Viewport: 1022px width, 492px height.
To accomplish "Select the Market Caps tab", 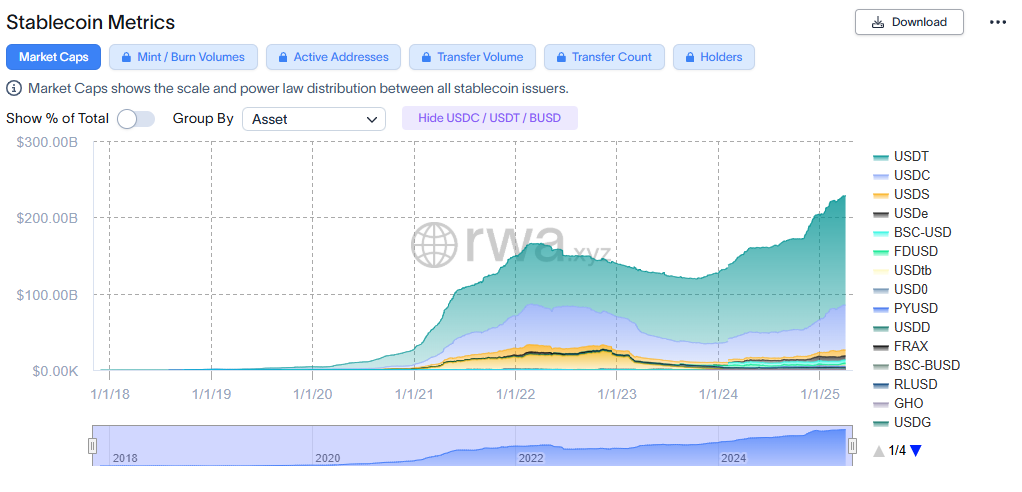I will click(x=53, y=57).
